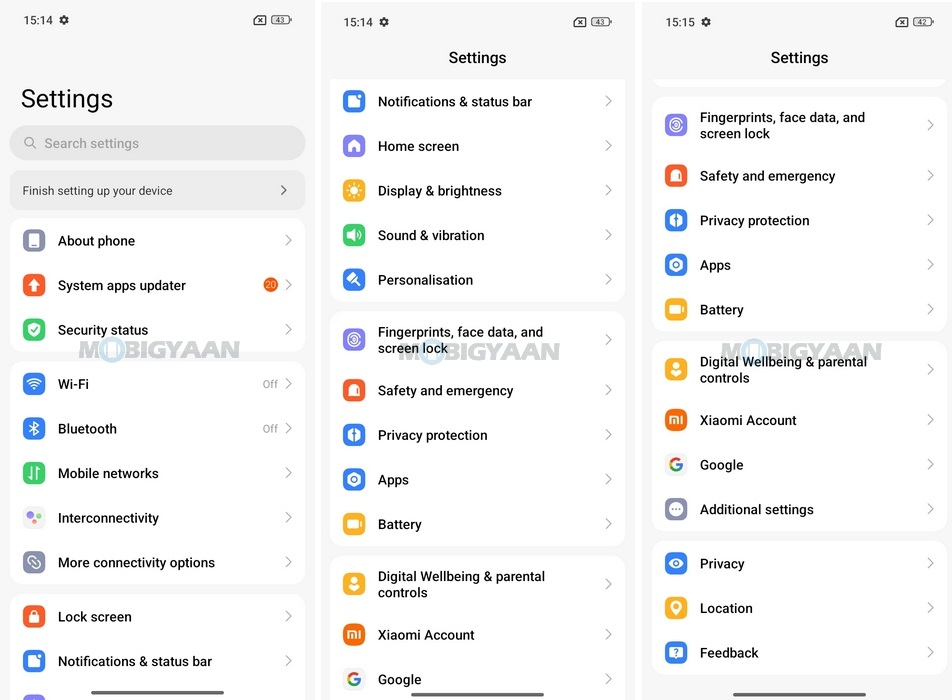Tap the Mobile networks icon
Screen dimensions: 952x700
pos(34,473)
